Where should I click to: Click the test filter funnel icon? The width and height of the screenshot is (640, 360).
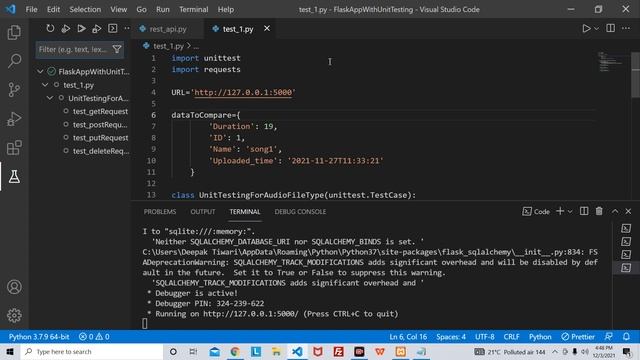pos(117,49)
